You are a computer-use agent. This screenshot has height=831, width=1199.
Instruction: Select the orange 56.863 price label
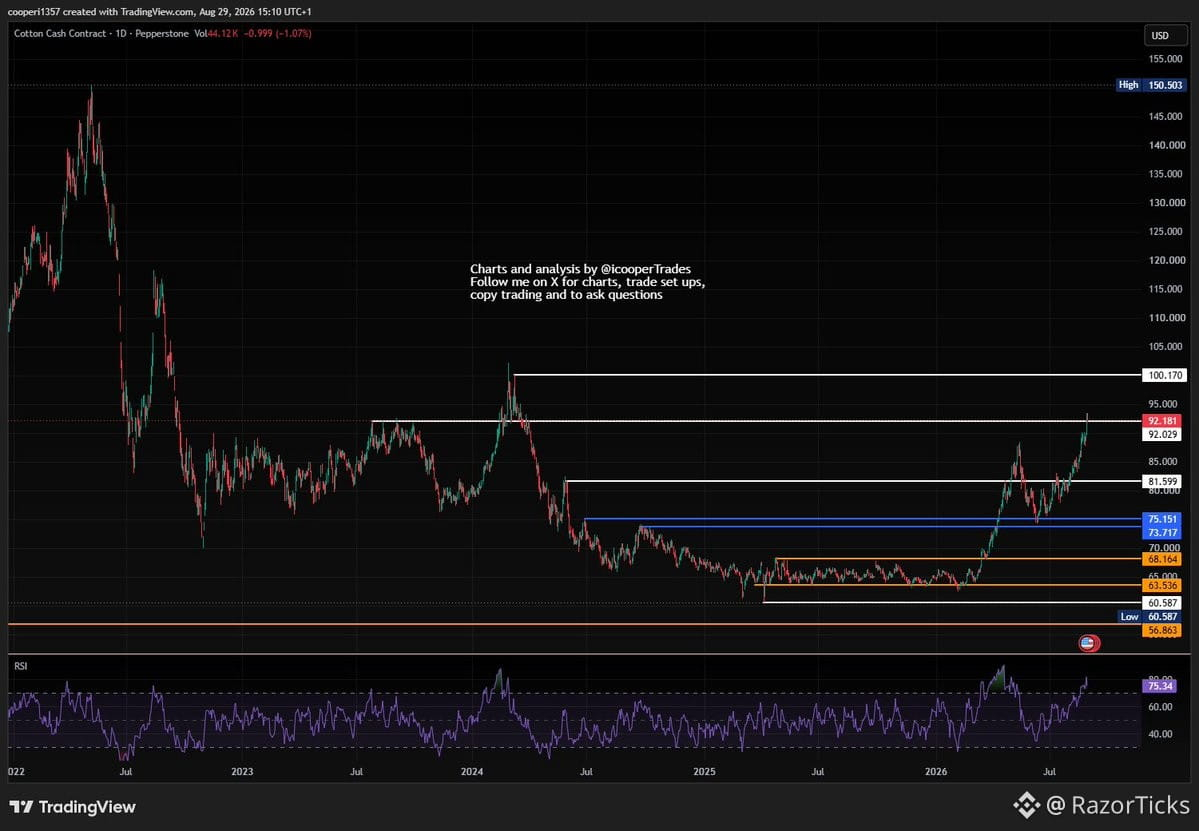click(x=1162, y=631)
